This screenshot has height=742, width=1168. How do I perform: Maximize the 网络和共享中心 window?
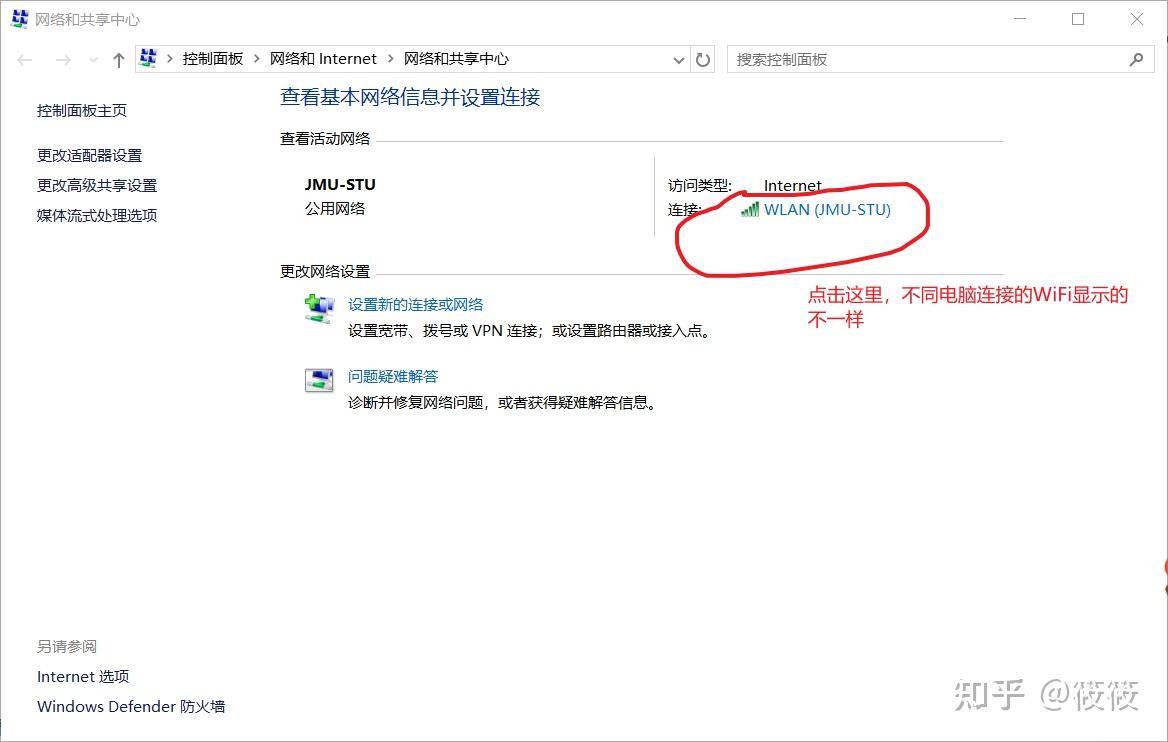click(x=1078, y=19)
